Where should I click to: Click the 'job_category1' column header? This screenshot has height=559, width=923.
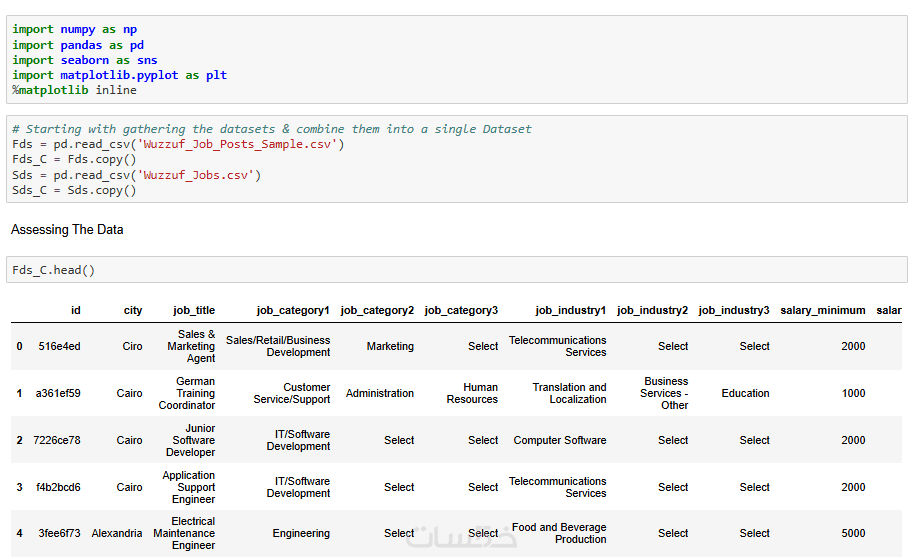coord(293,311)
